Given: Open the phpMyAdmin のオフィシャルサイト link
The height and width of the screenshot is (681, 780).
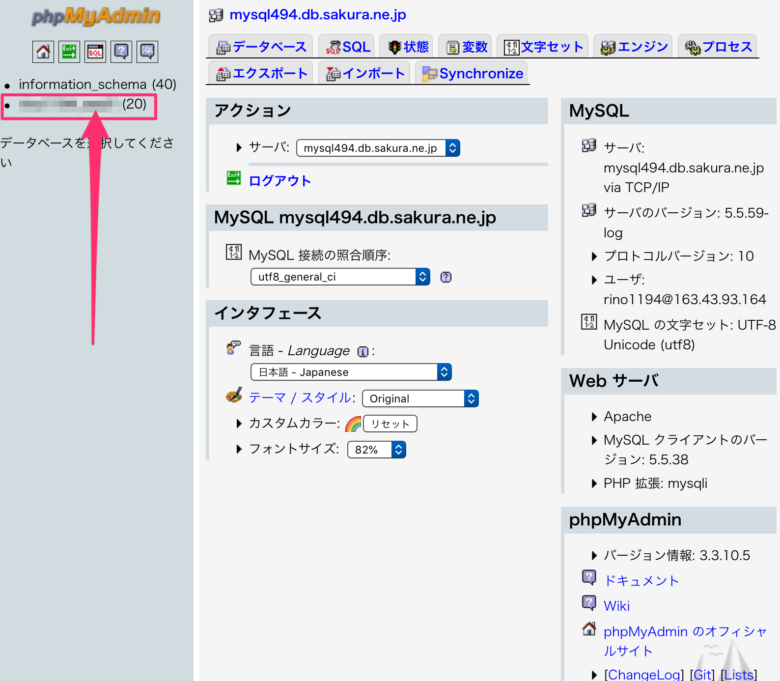Looking at the screenshot, I should coord(685,641).
